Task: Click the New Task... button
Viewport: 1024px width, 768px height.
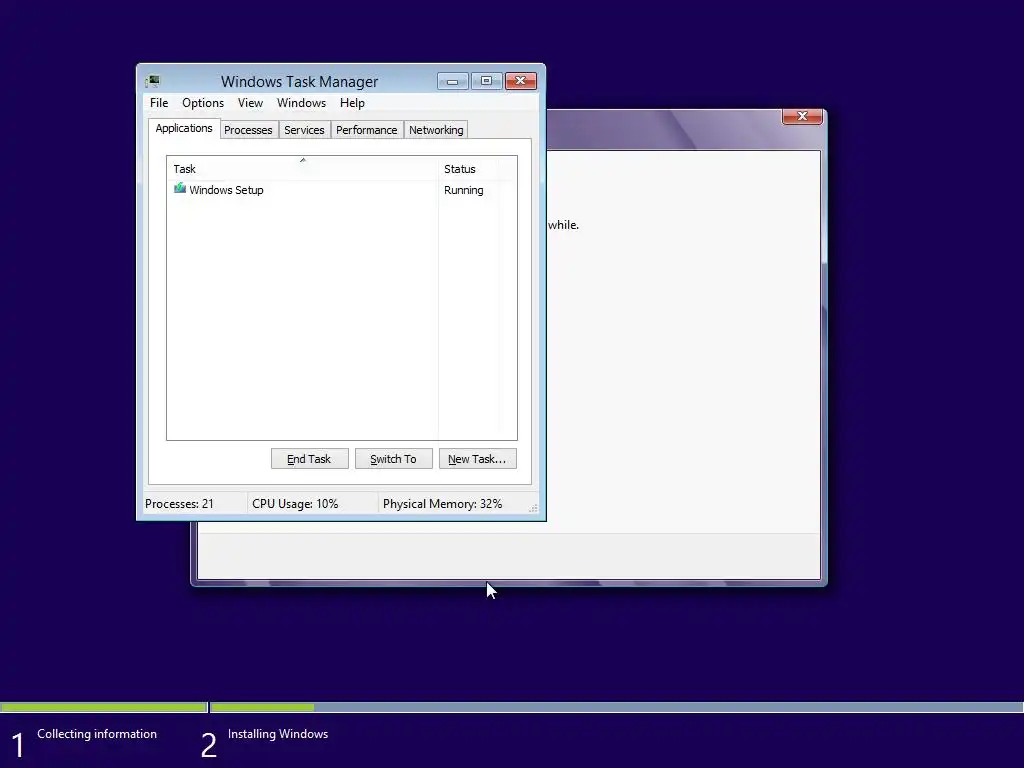Action: tap(477, 458)
